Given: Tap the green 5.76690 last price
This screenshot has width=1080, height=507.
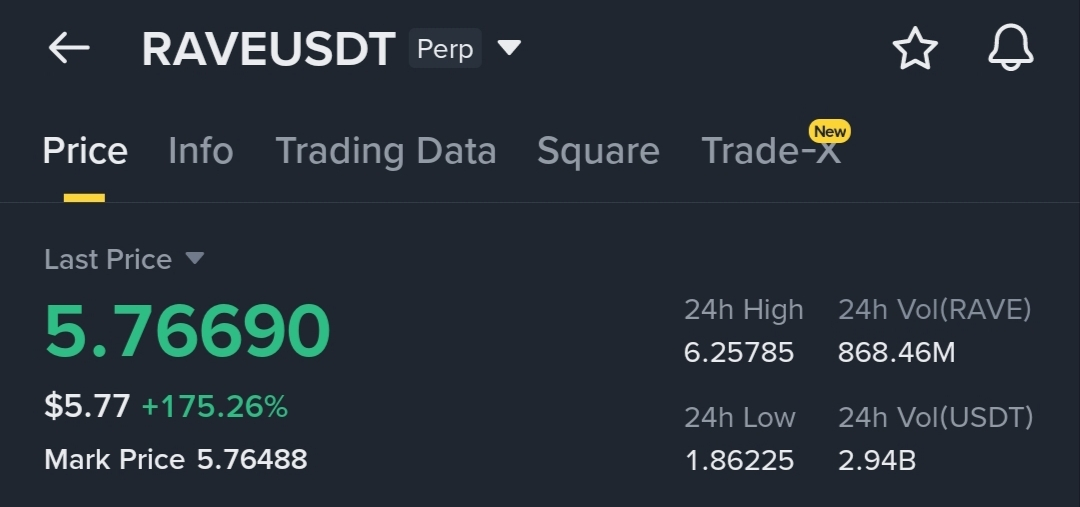Looking at the screenshot, I should coord(187,331).
